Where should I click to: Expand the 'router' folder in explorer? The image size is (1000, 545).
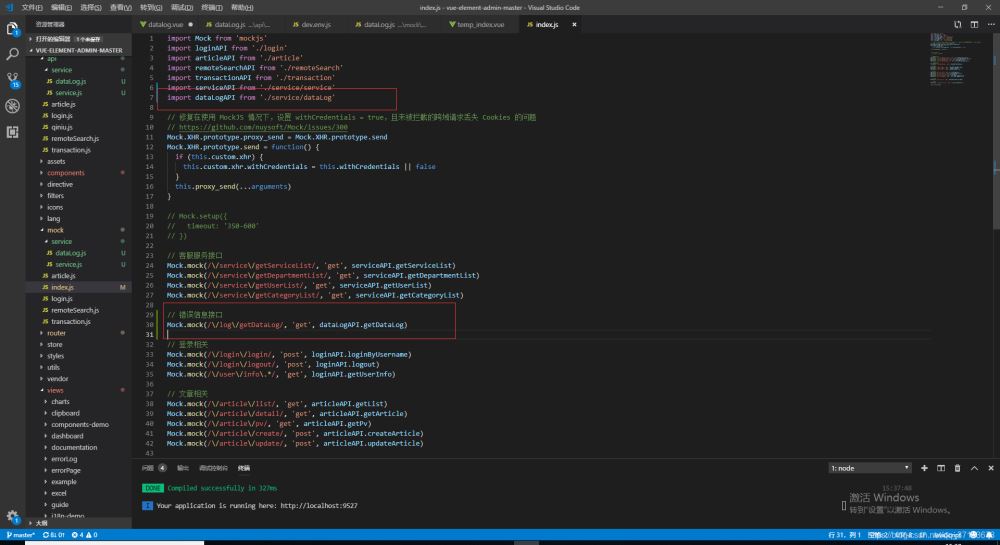[x=56, y=333]
